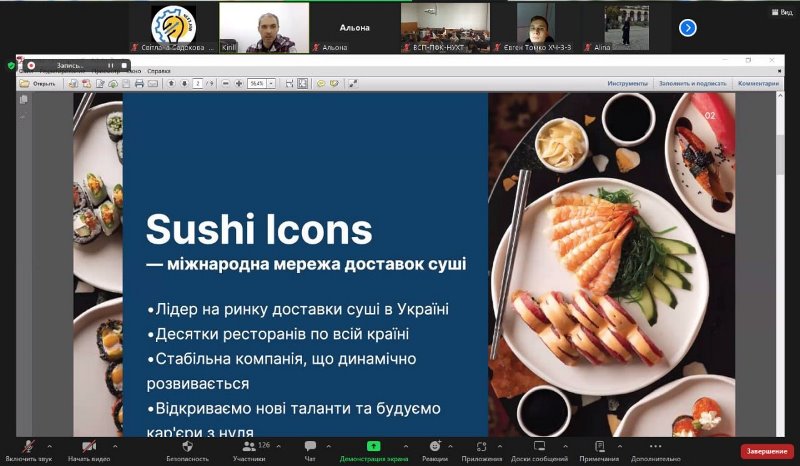
Task: Switch to read mode expand icon
Action: [353, 84]
